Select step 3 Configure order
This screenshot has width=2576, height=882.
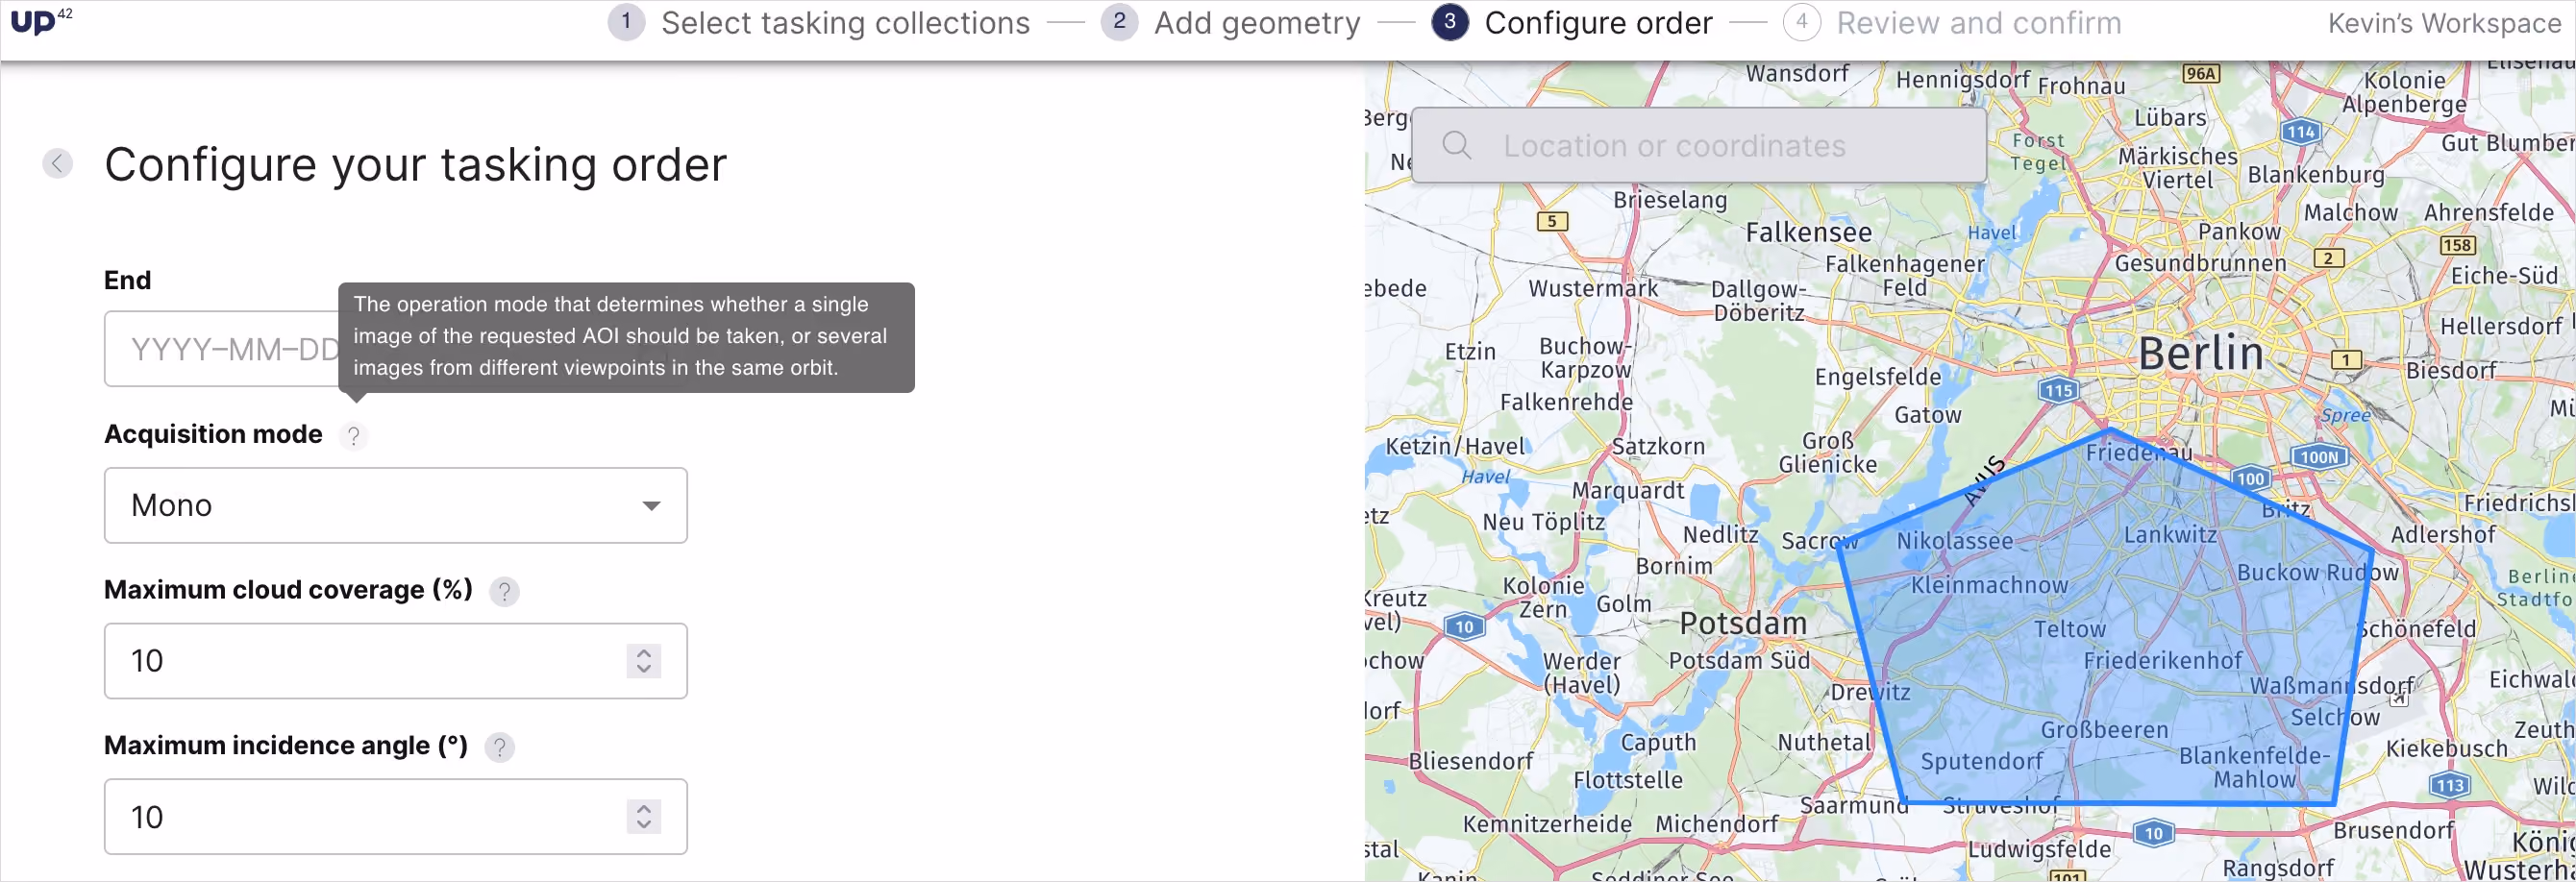click(1572, 22)
